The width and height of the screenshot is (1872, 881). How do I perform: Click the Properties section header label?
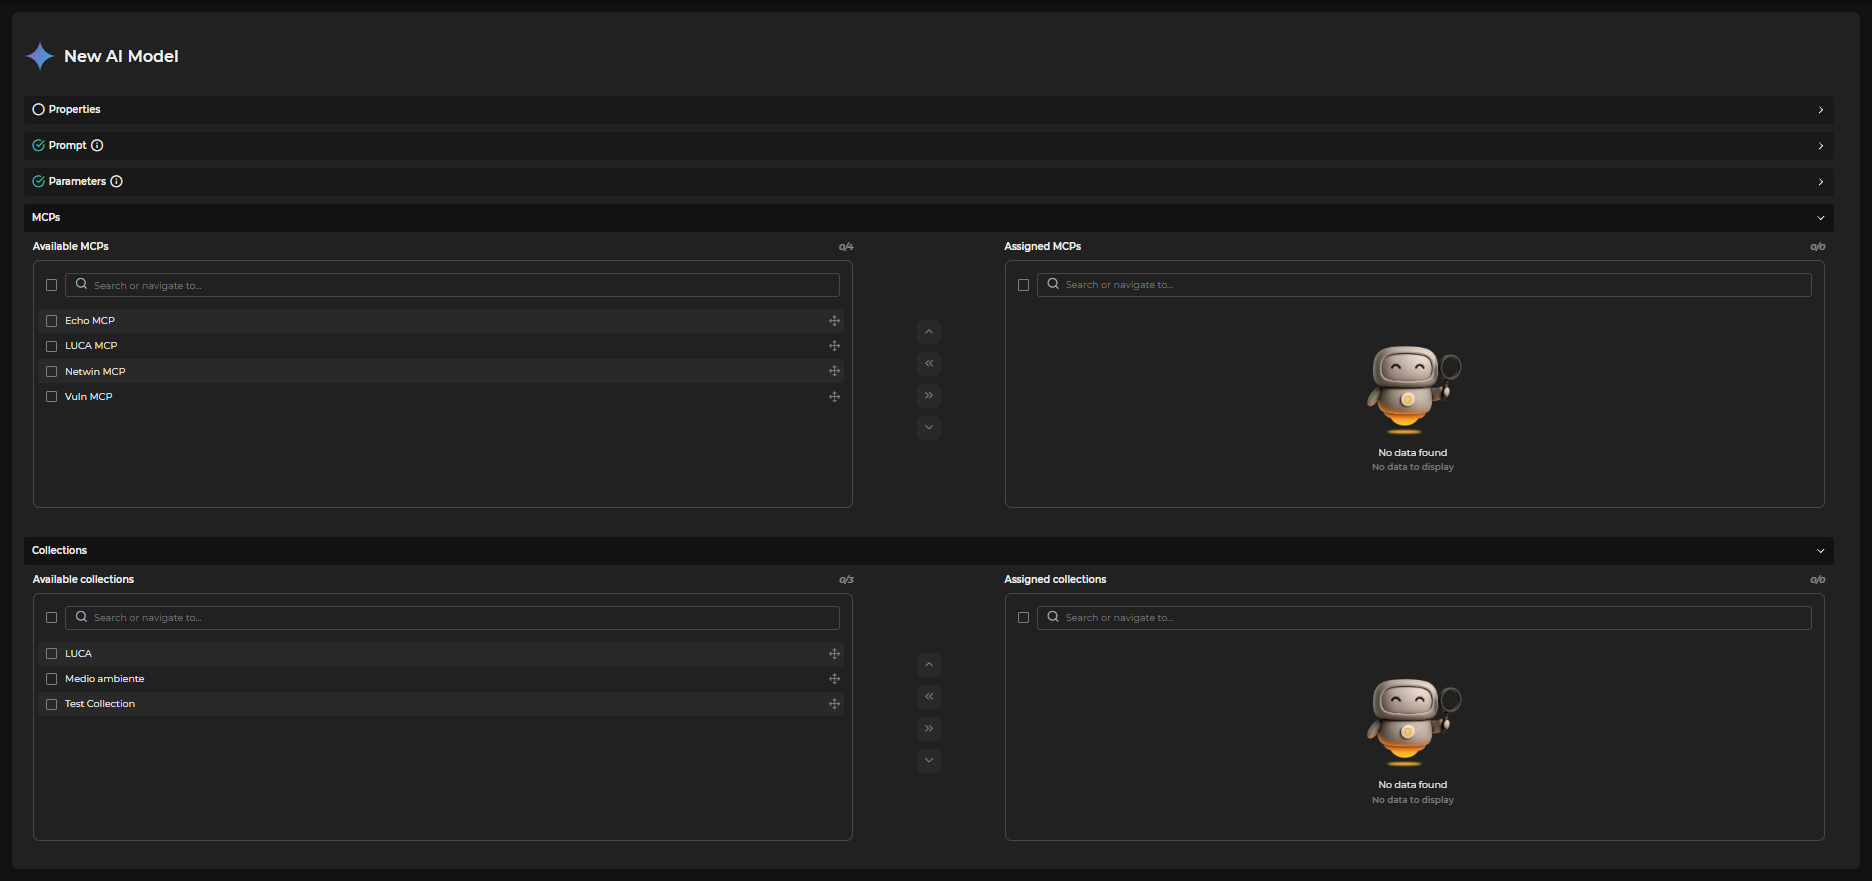(74, 110)
